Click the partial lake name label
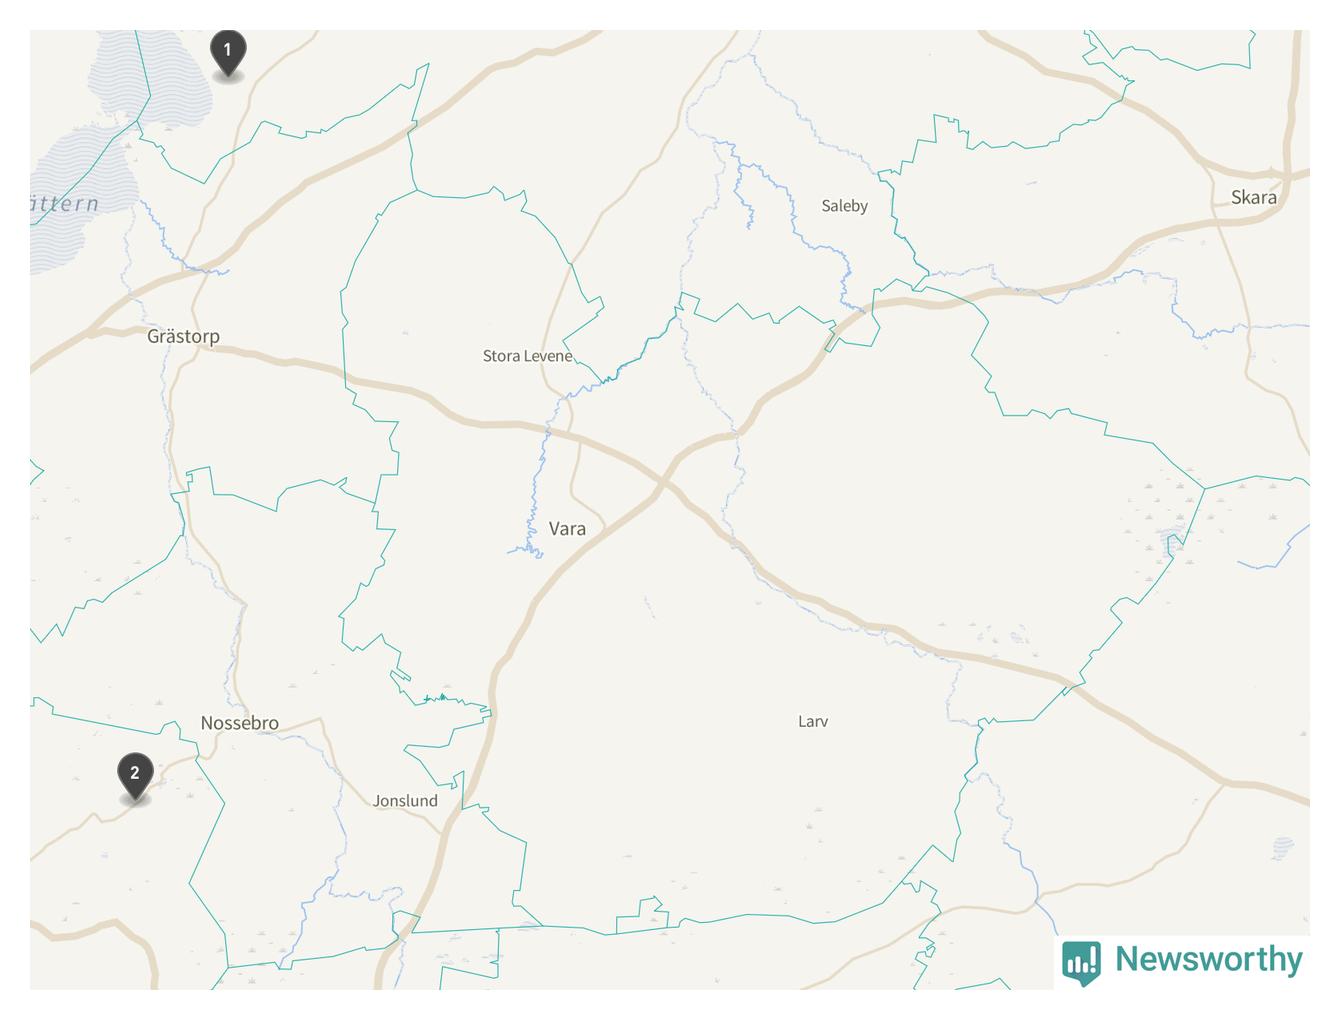 (x=64, y=204)
